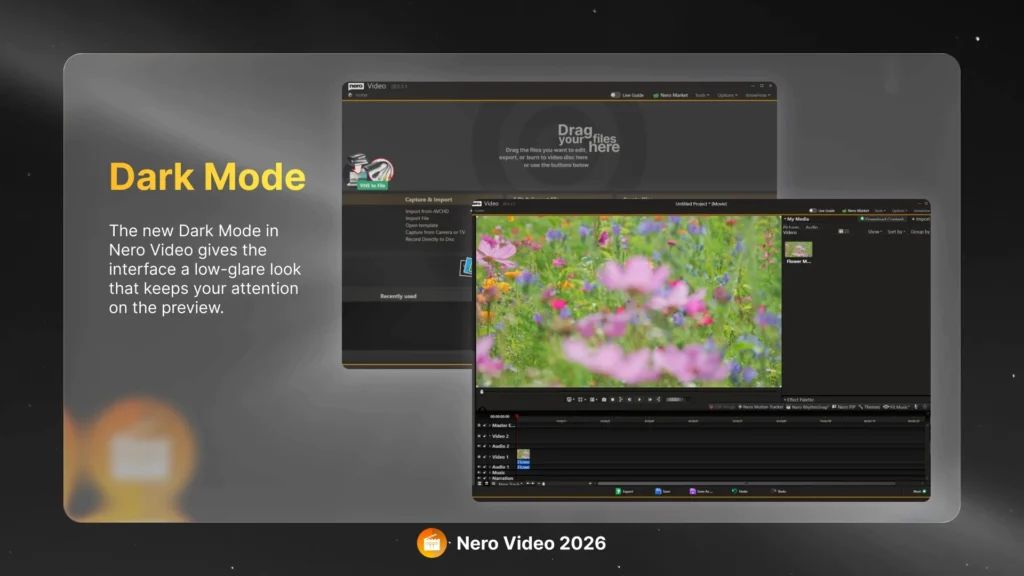Click the Fit Music icon
Viewport: 1024px width, 576px height.
pos(895,407)
